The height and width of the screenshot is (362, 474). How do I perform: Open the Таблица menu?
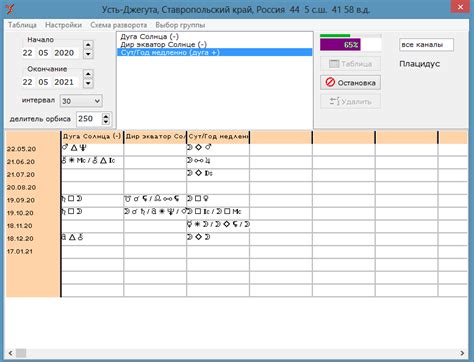click(x=22, y=25)
